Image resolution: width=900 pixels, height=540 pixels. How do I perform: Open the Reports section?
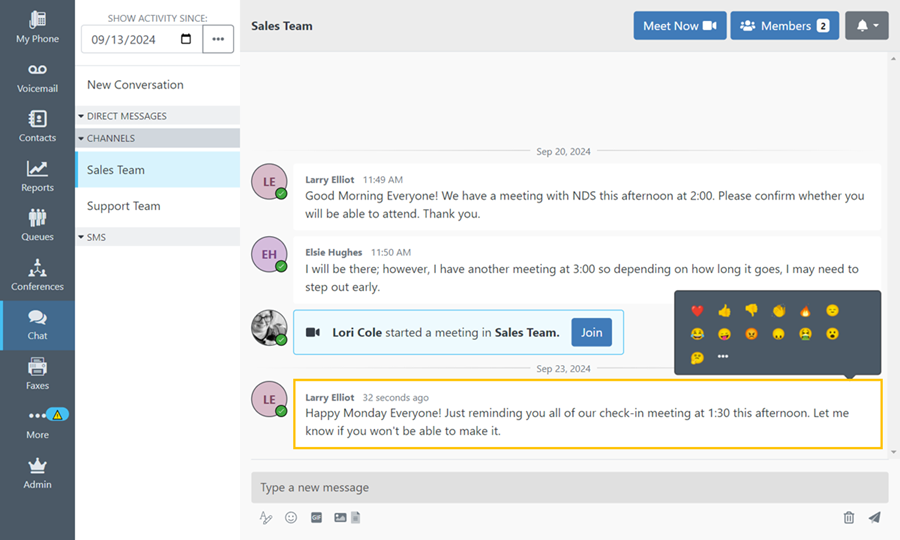[x=37, y=176]
